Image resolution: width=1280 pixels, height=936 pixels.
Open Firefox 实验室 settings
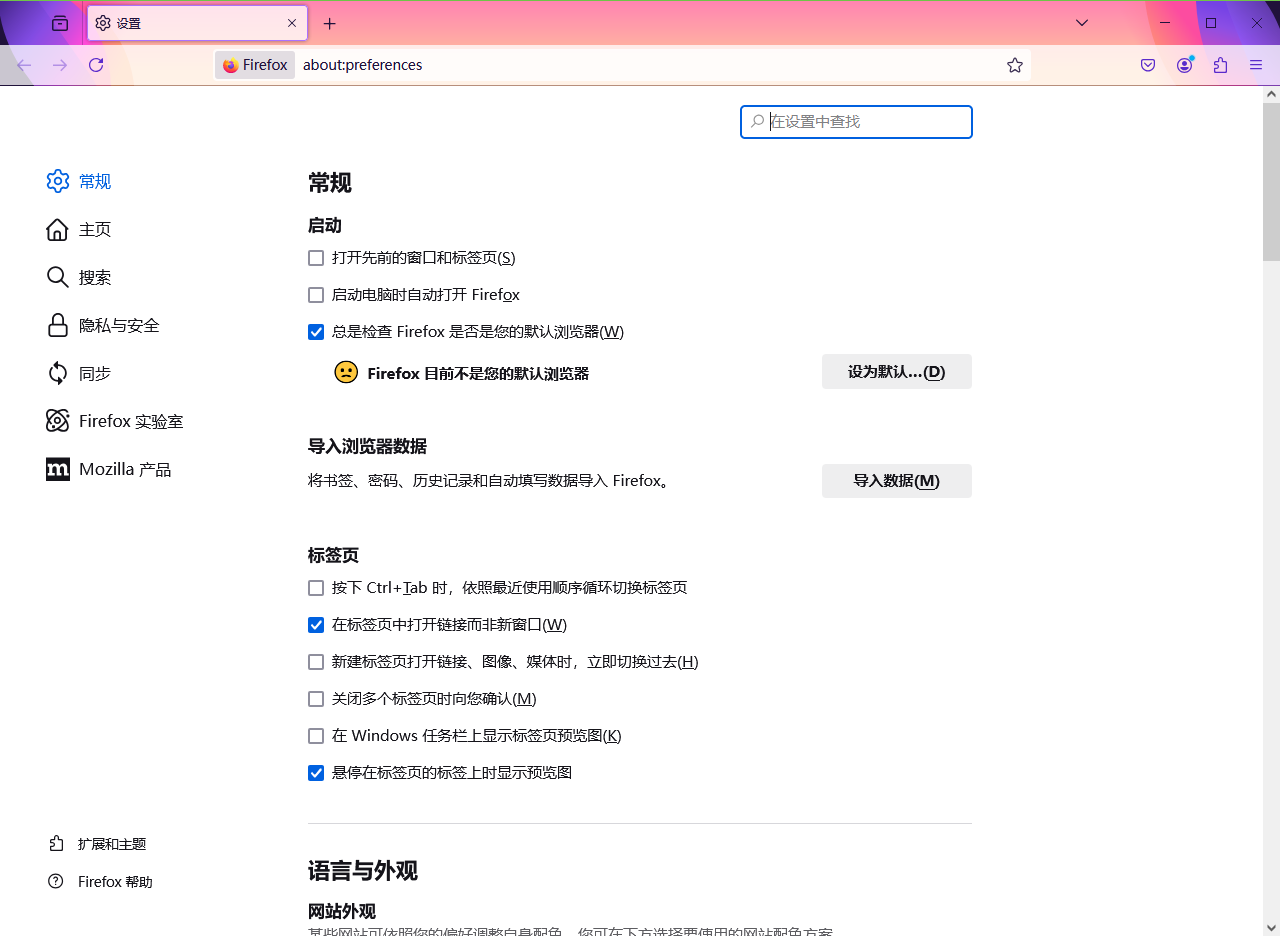(x=130, y=421)
